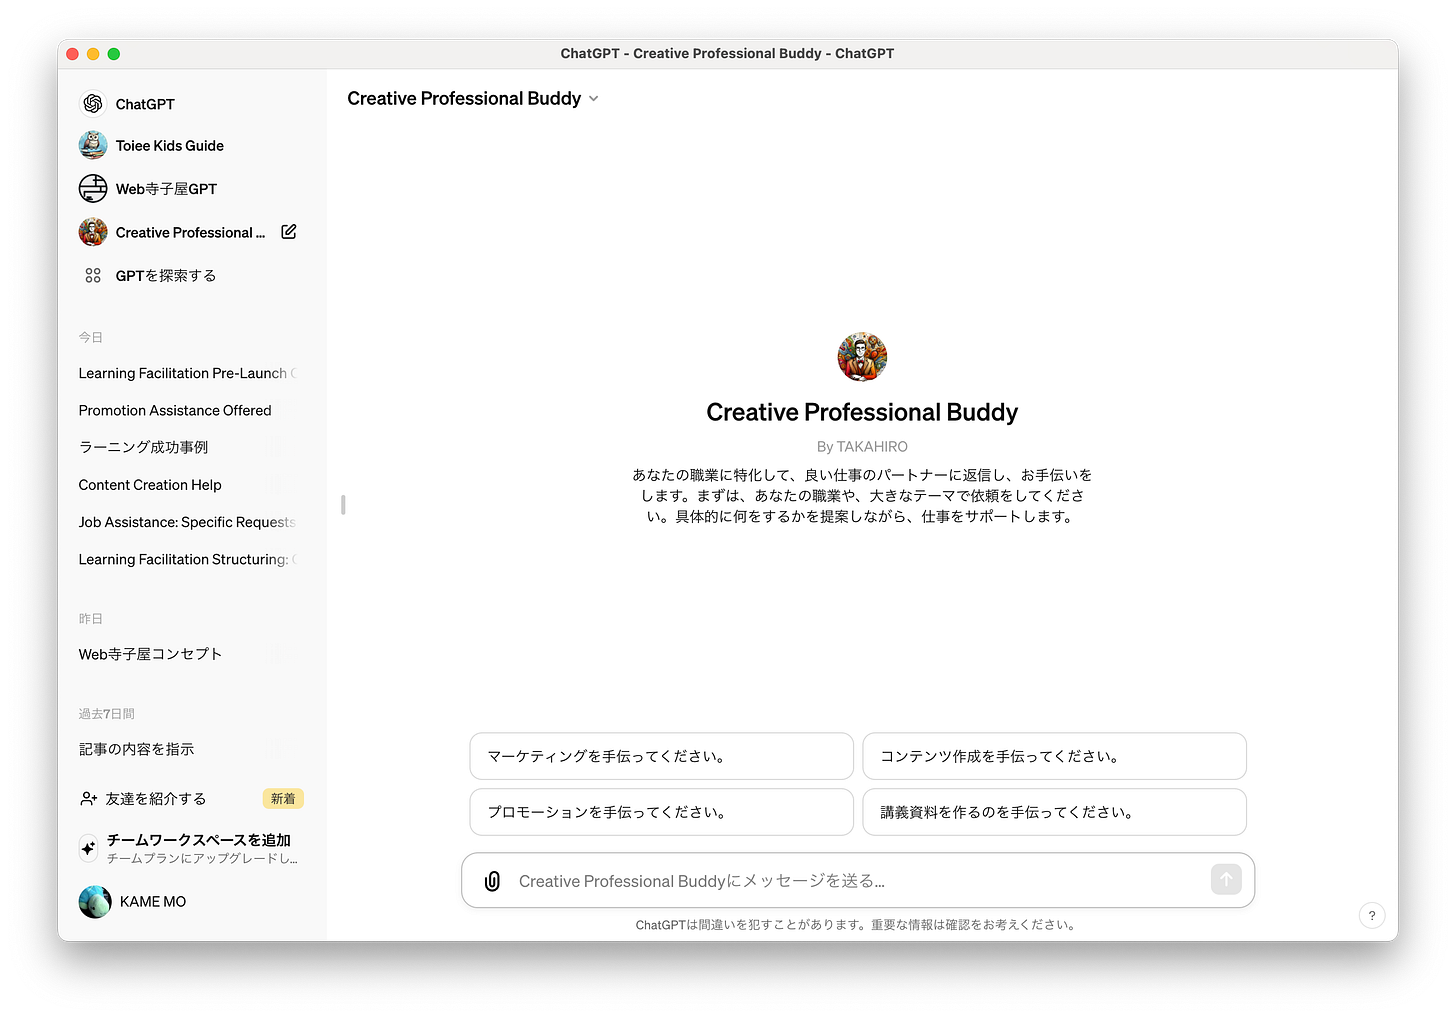Open Job Assistance: Specific Requests chat
Viewport: 1456px width, 1018px height.
(187, 522)
